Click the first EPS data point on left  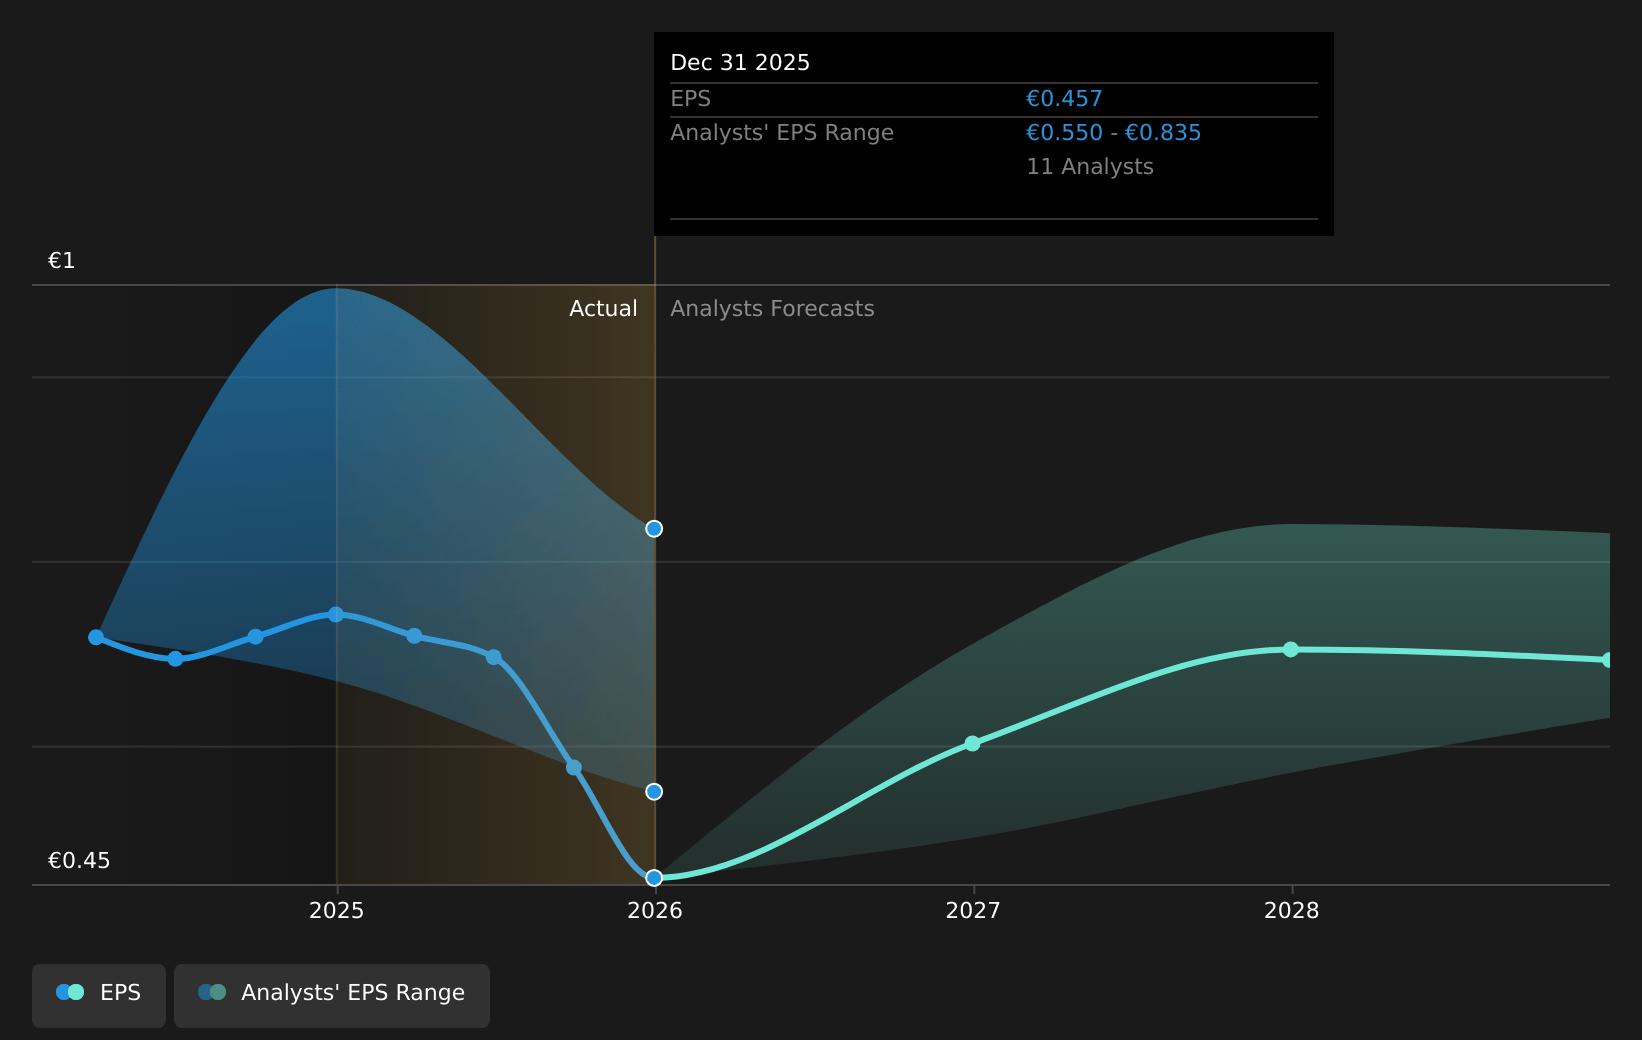pos(96,637)
